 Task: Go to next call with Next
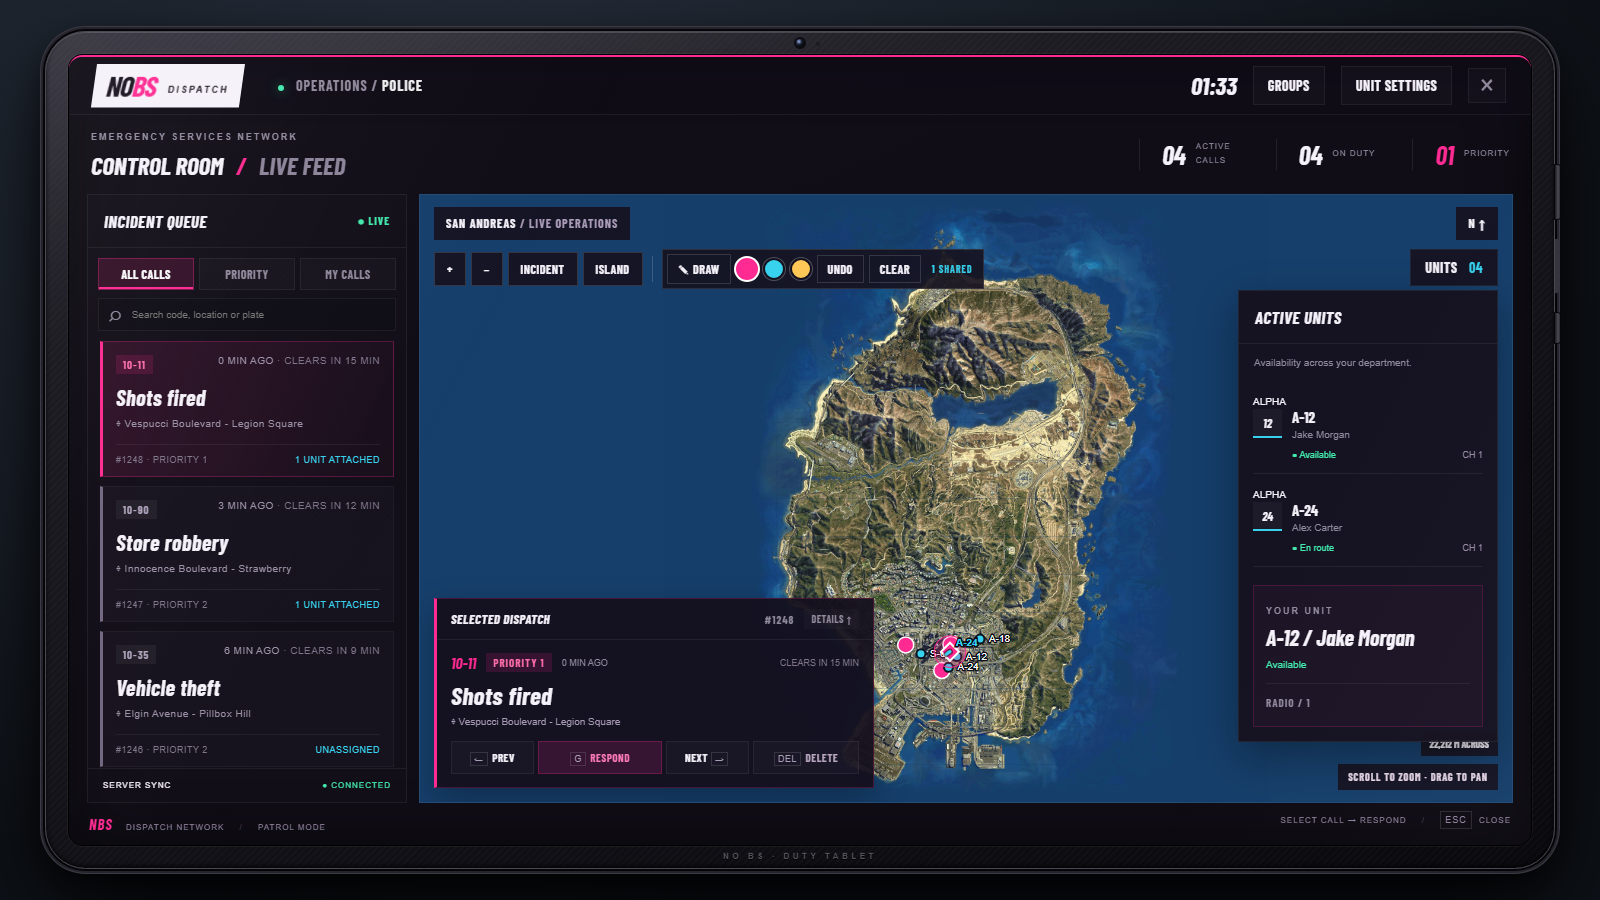pyautogui.click(x=706, y=758)
